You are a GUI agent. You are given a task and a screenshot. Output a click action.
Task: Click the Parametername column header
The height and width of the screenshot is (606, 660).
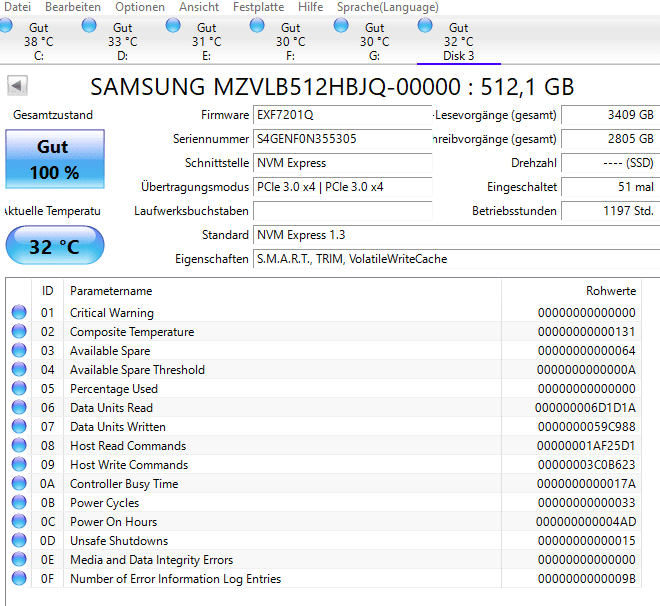pos(282,291)
